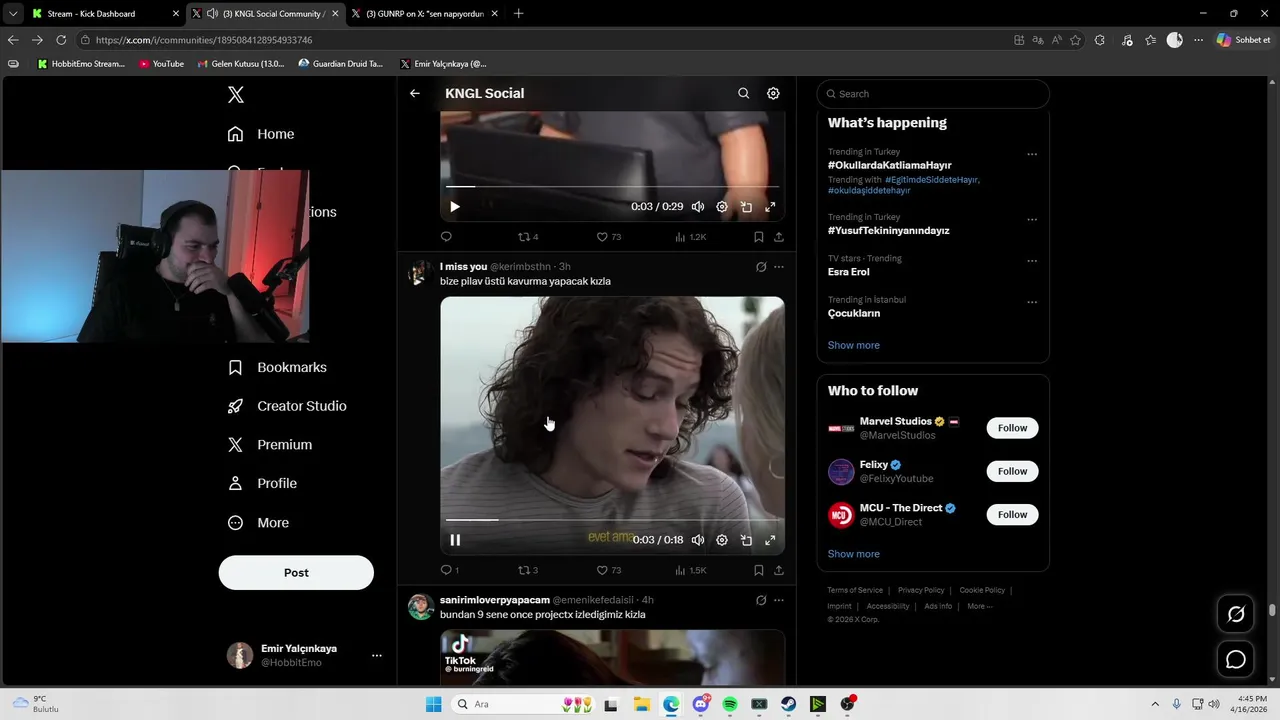Mute the 0:29 video volume
The width and height of the screenshot is (1280, 720).
pos(698,207)
